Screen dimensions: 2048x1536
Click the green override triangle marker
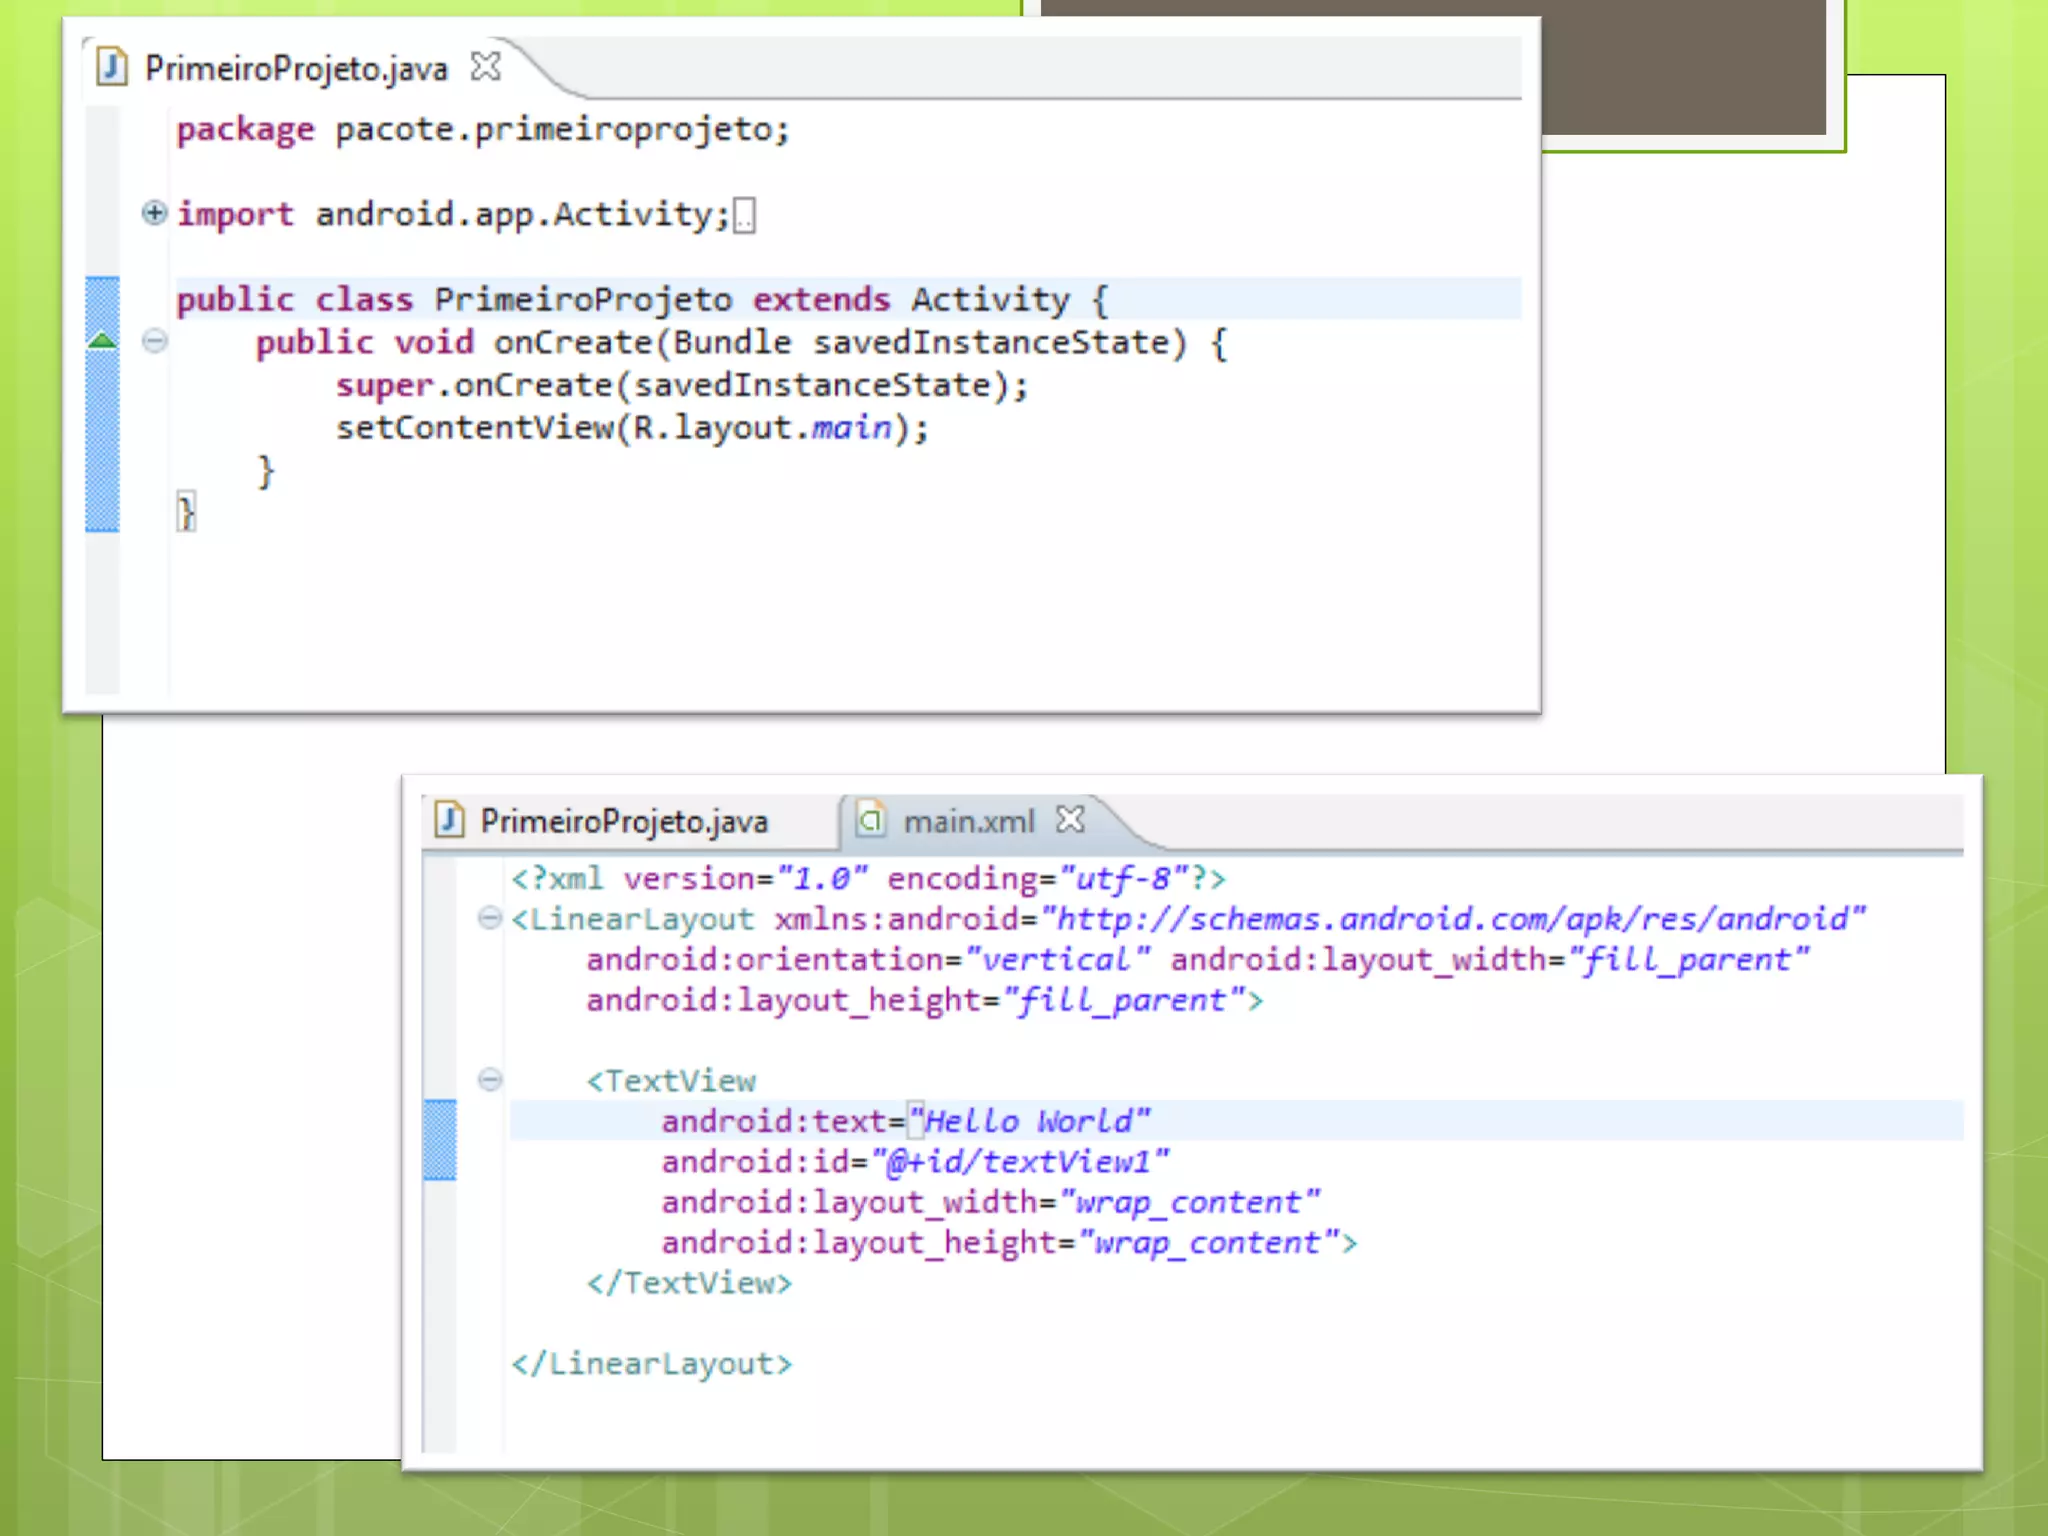point(102,341)
